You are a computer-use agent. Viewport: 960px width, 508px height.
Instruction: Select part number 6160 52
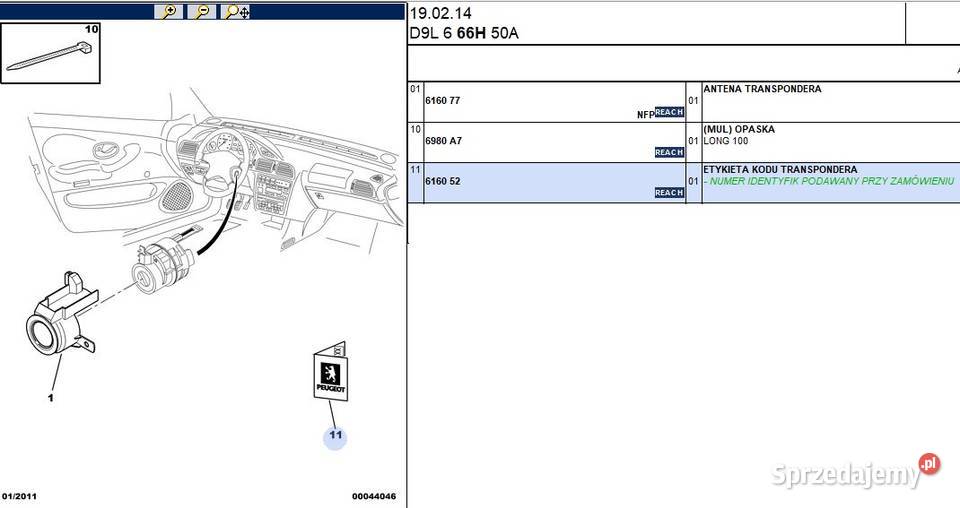click(443, 181)
